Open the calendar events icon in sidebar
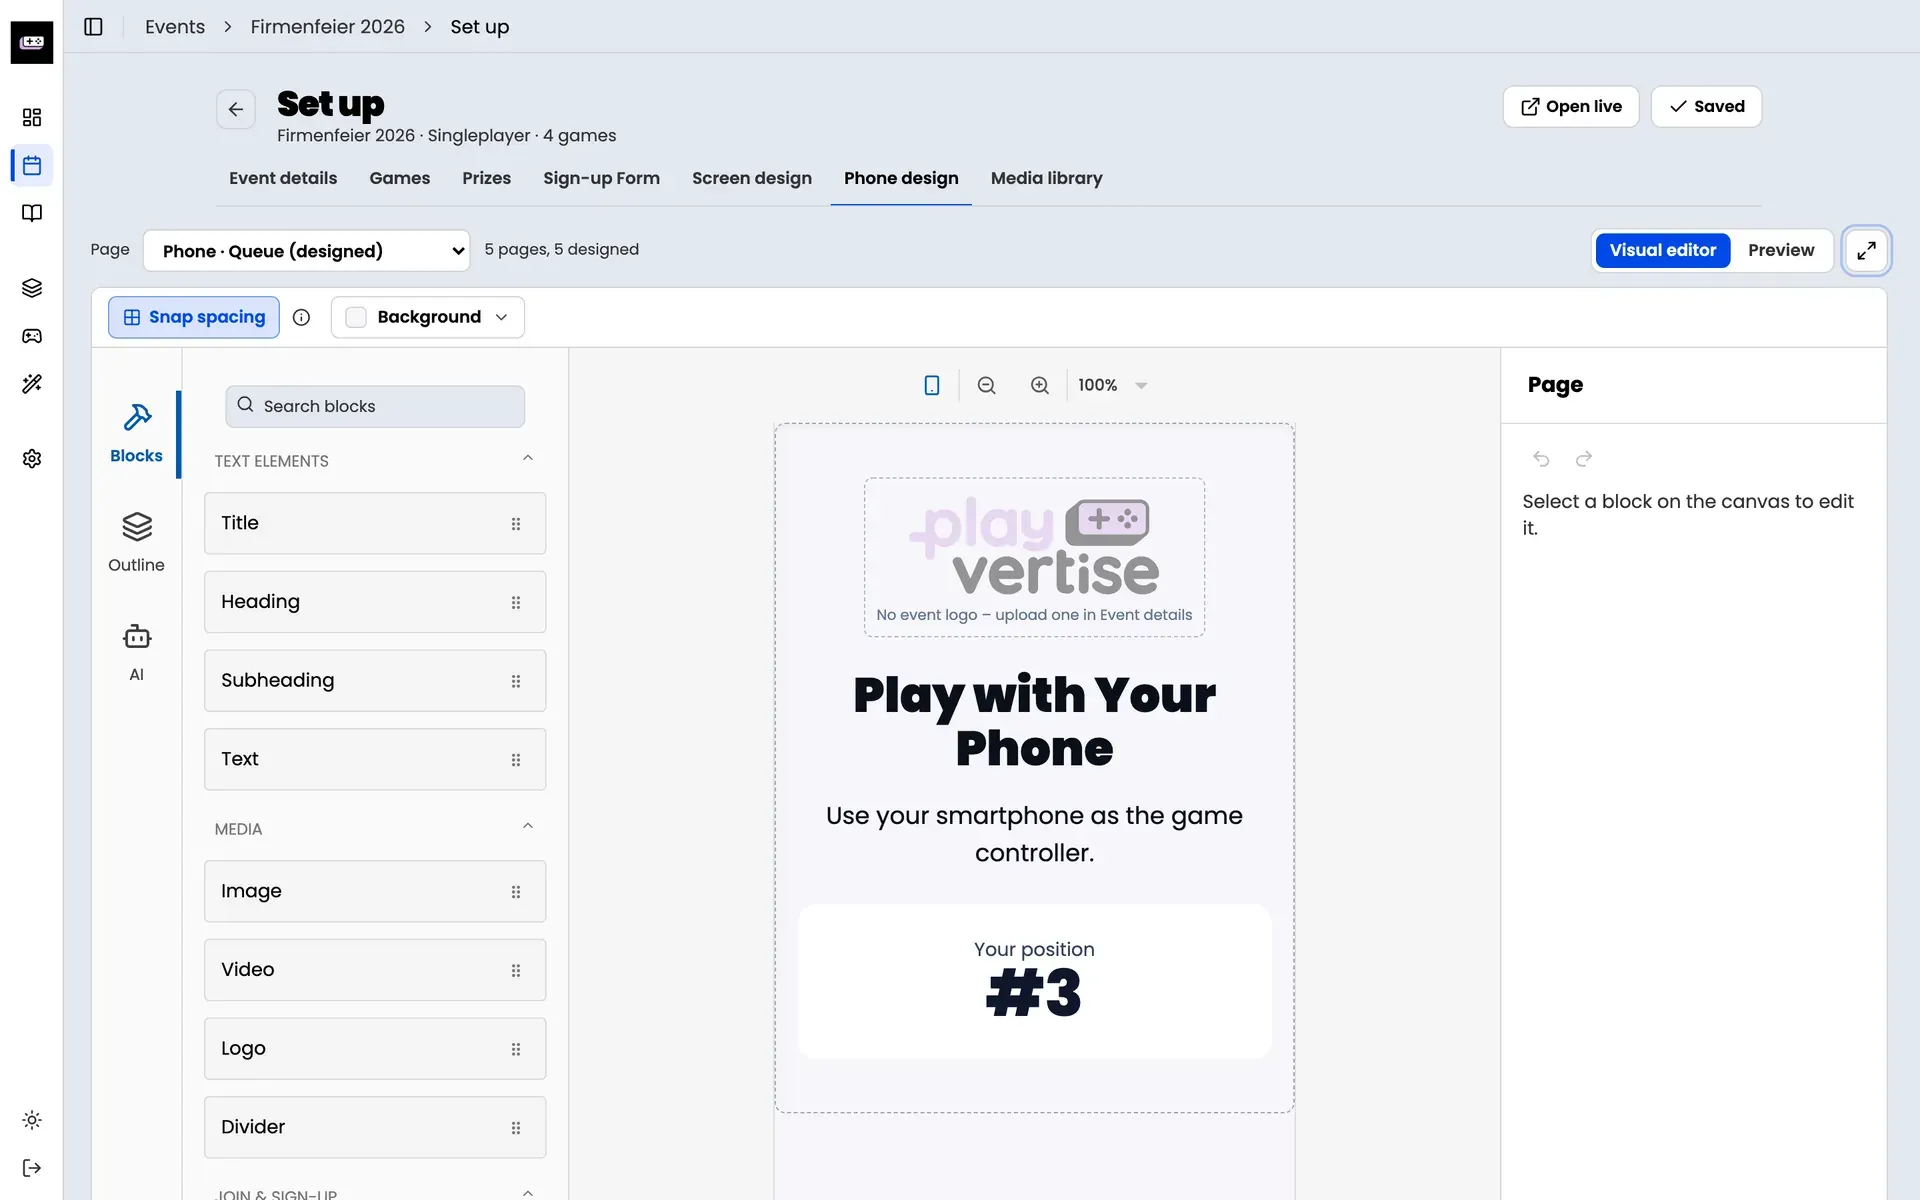 tap(32, 165)
